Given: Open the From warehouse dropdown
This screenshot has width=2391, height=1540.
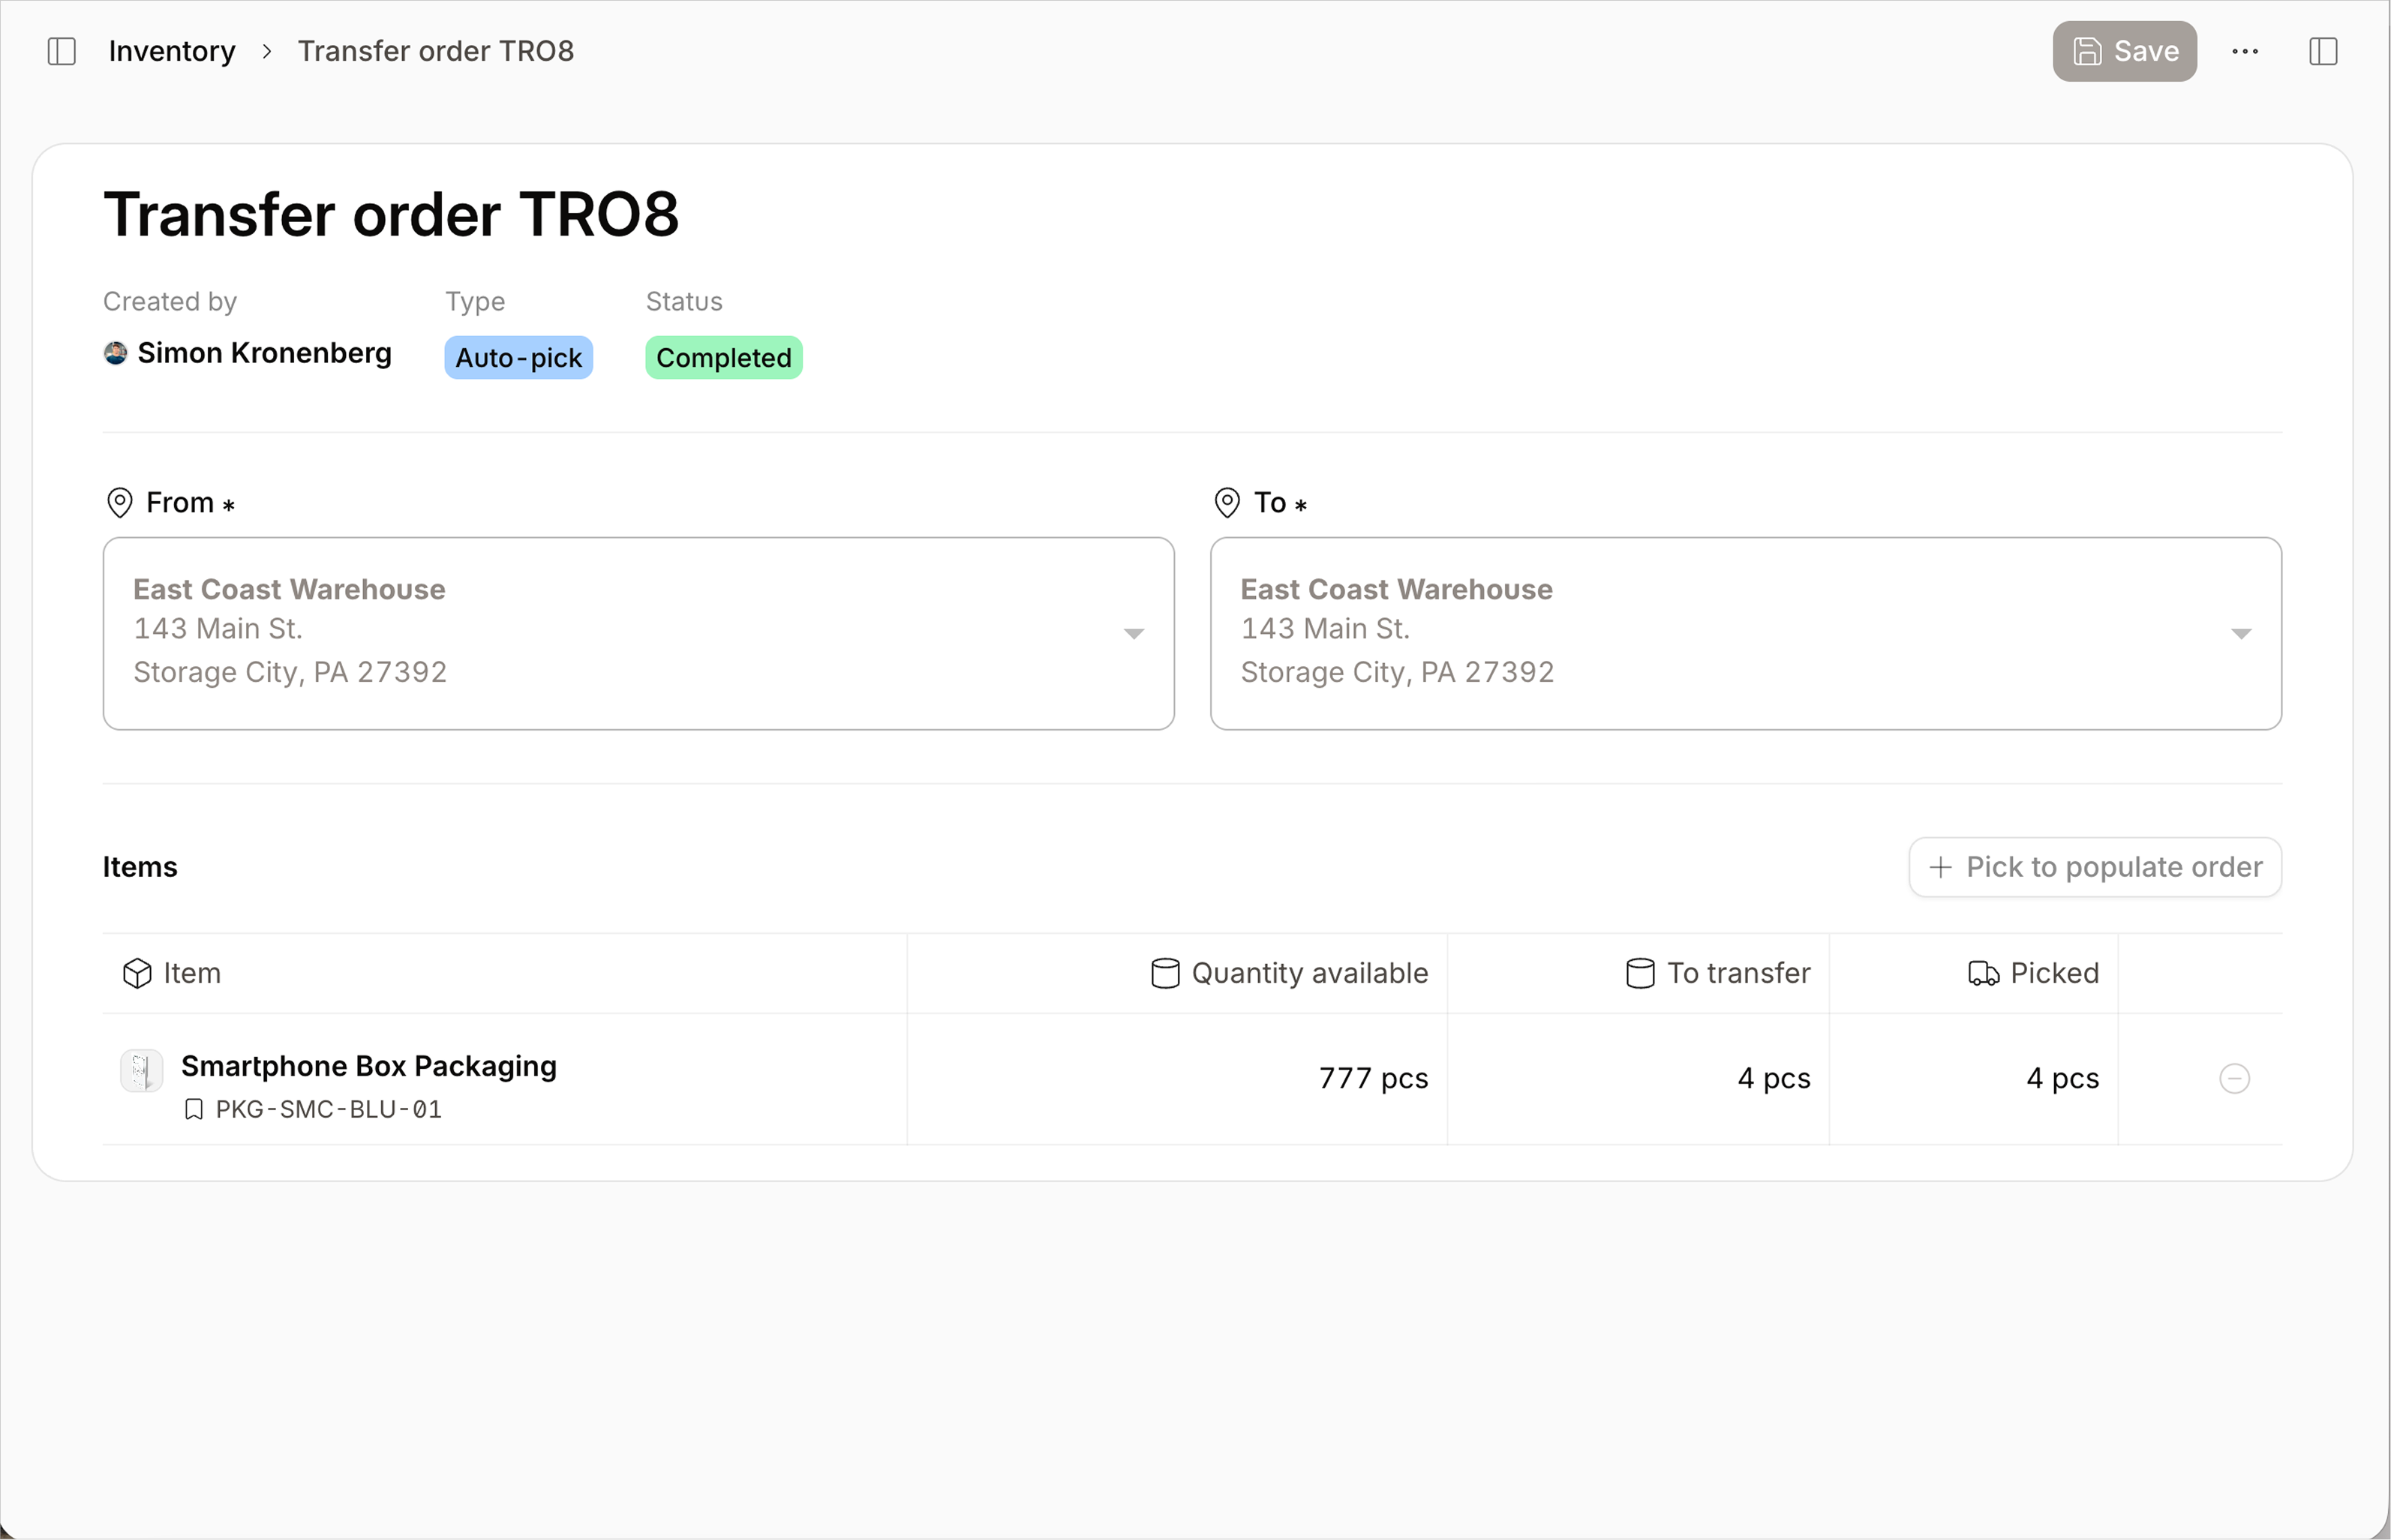Looking at the screenshot, I should [639, 633].
